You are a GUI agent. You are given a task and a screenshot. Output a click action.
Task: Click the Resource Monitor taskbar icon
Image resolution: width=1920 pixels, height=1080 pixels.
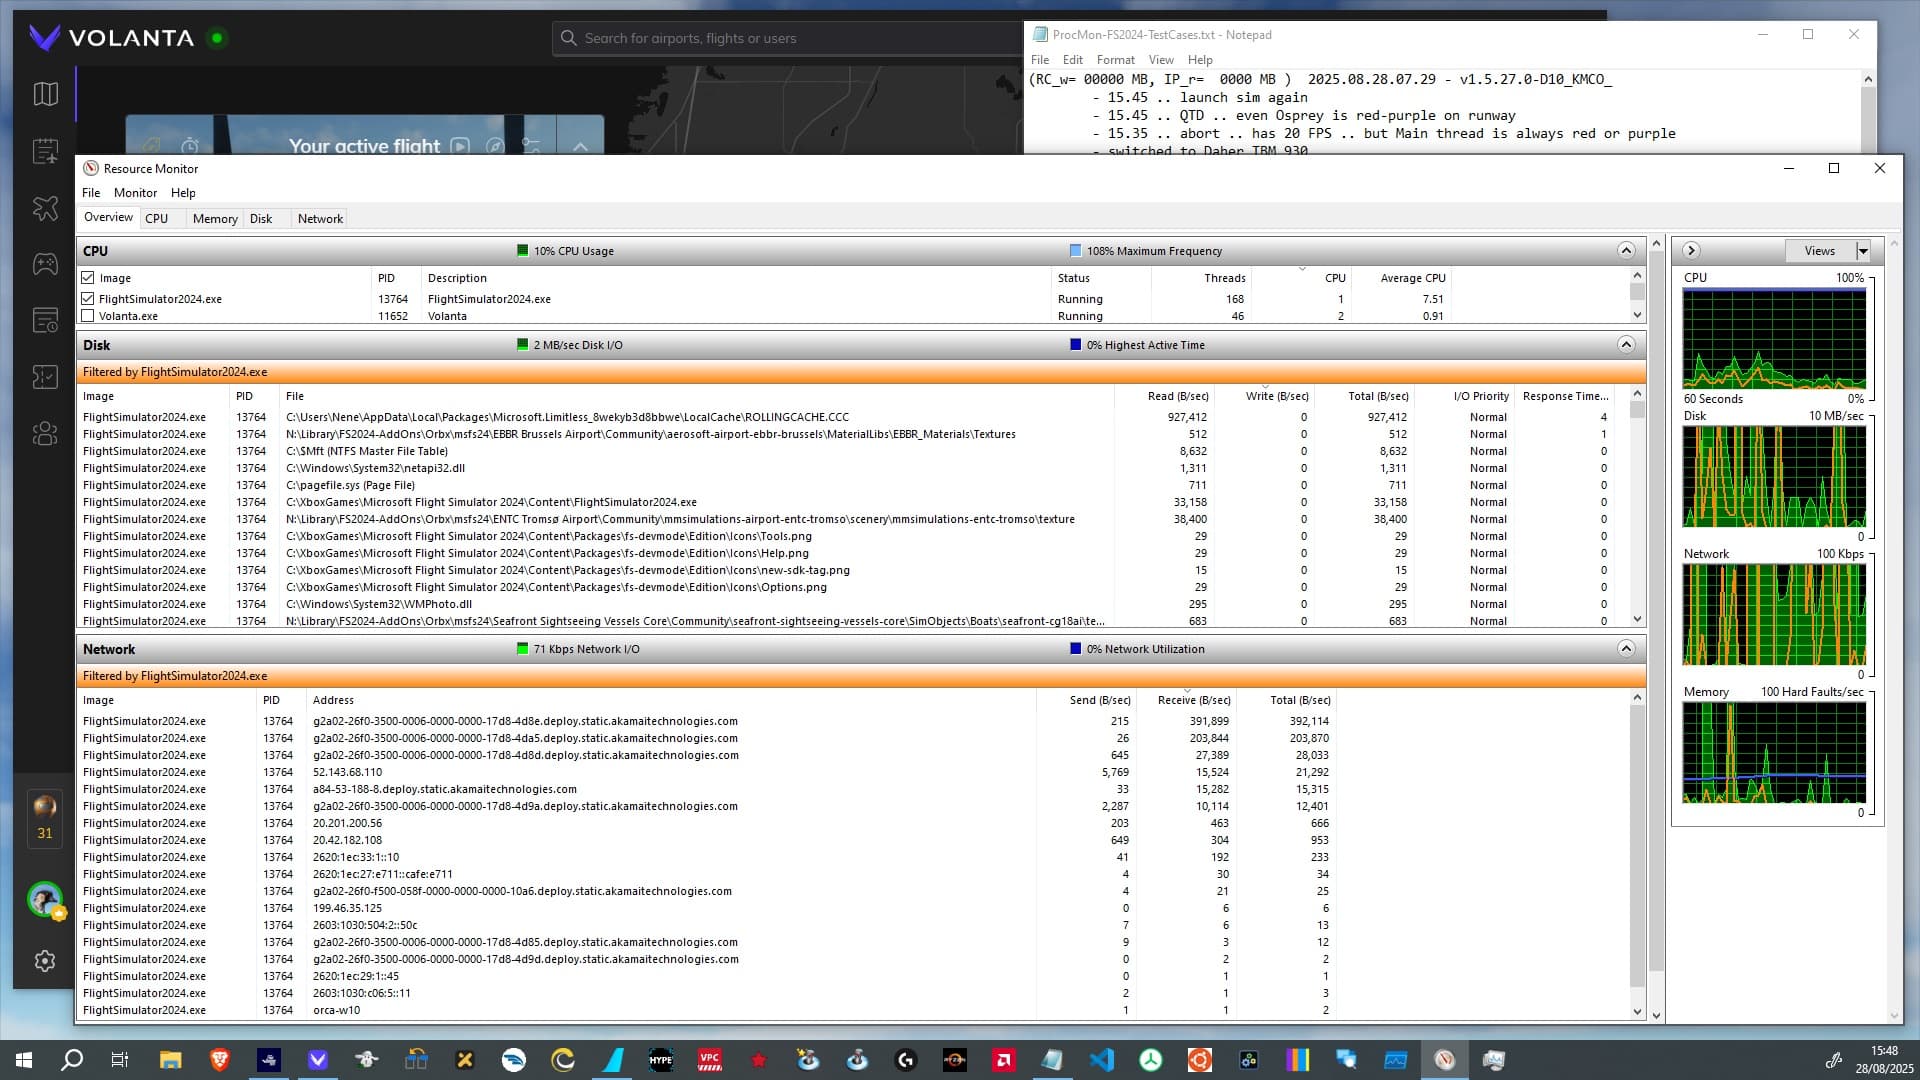coord(1445,1060)
